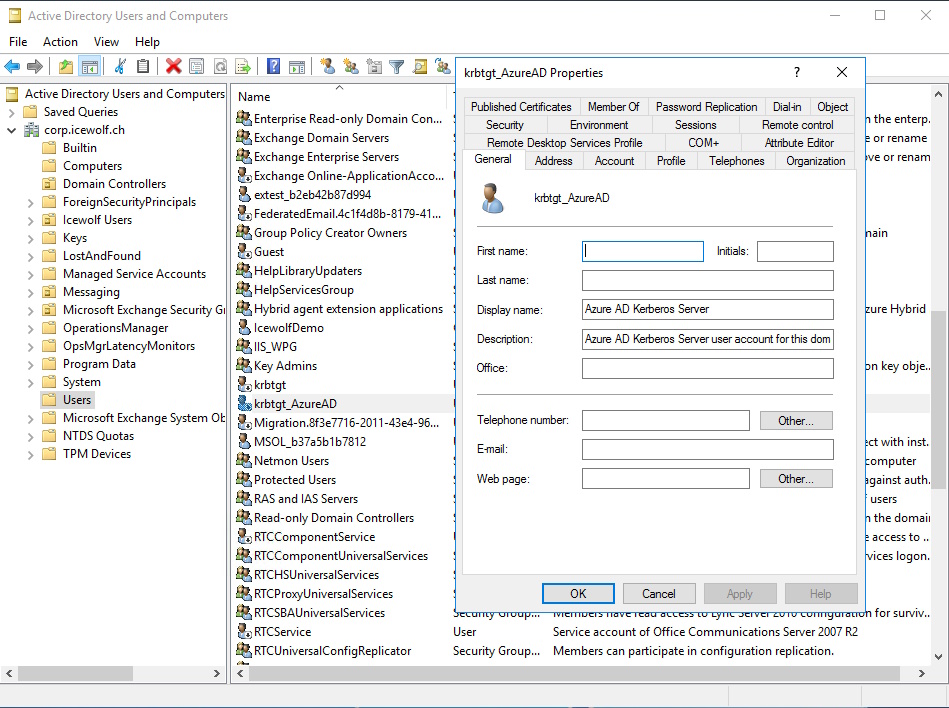
Task: Click the Display name input field
Action: click(708, 309)
